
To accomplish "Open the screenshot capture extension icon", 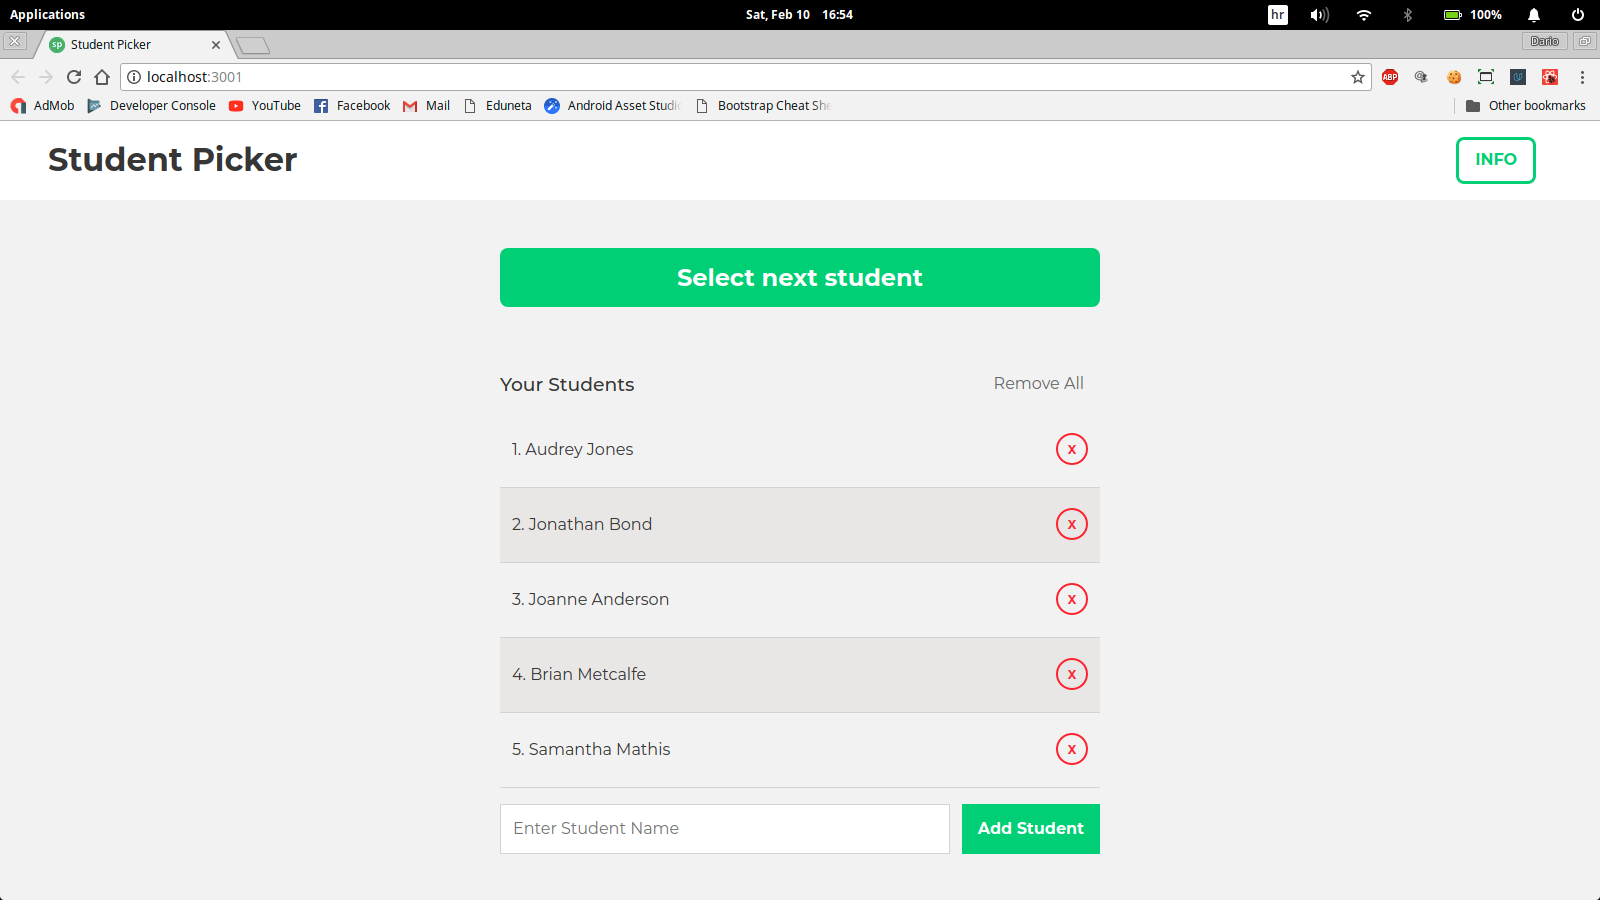I will (1486, 77).
